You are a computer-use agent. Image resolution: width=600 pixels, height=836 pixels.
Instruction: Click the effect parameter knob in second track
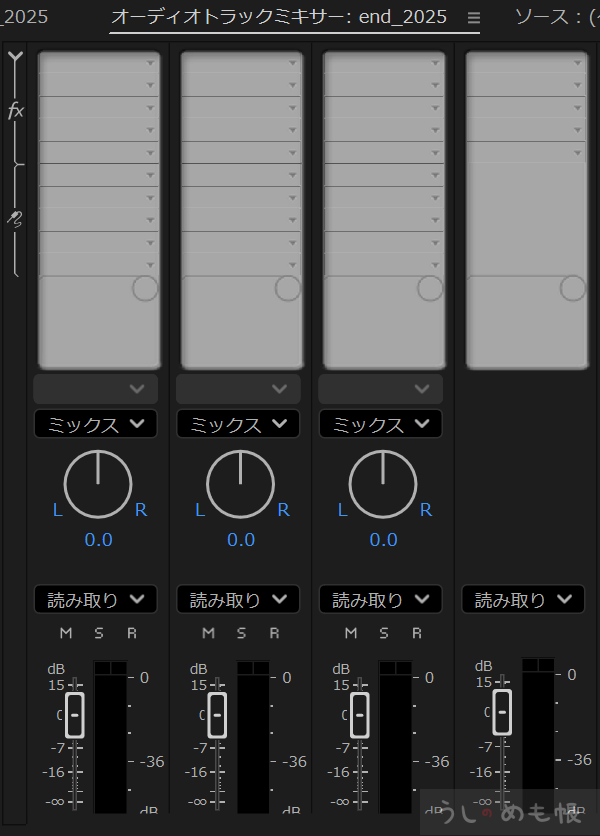(288, 288)
